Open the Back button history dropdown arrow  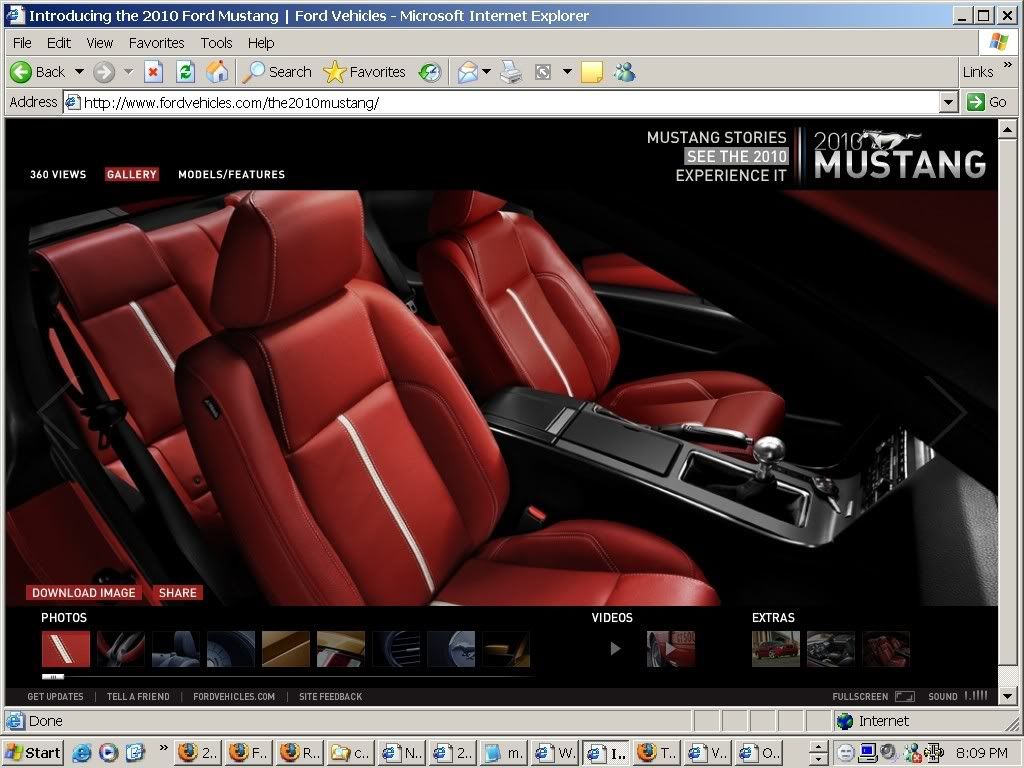pyautogui.click(x=79, y=72)
